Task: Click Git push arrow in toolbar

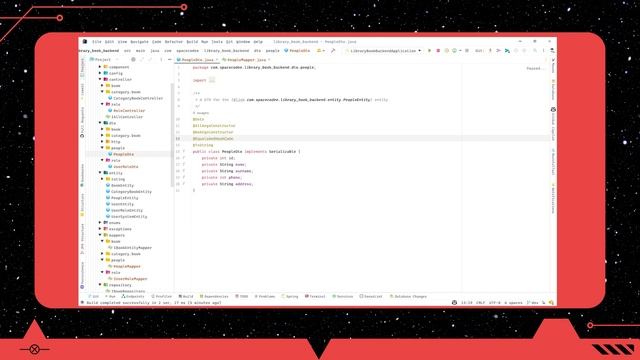Action: 507,51
